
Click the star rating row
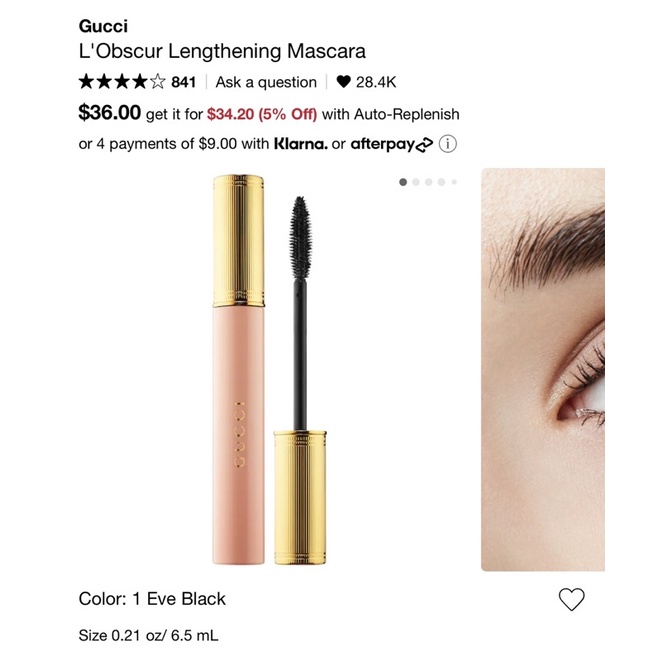coord(122,81)
